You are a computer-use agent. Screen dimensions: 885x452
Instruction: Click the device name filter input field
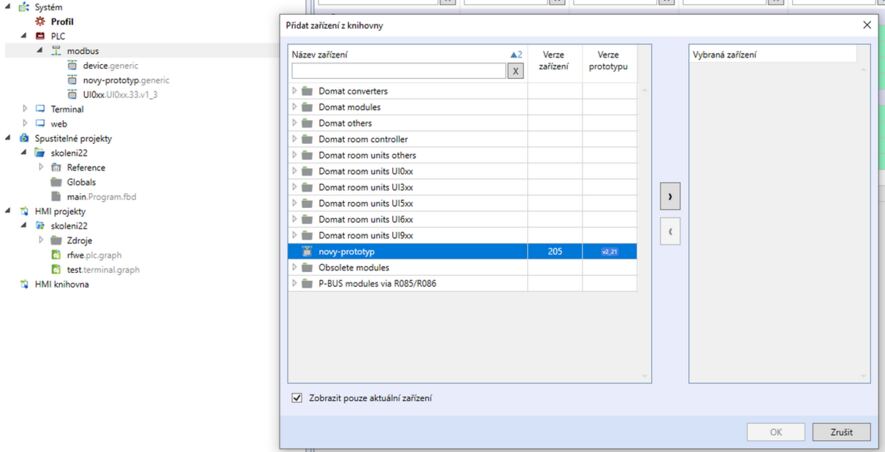coord(397,71)
